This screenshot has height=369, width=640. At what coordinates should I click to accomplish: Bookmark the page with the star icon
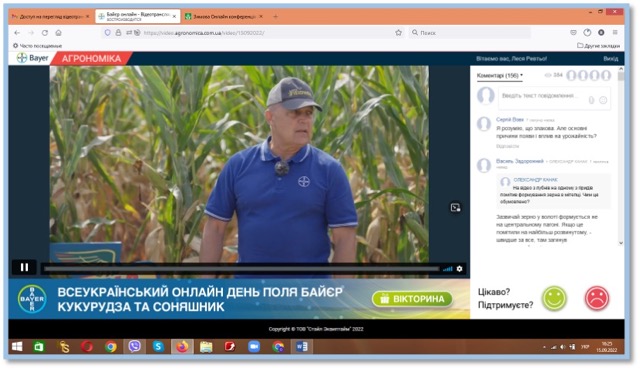pos(398,33)
